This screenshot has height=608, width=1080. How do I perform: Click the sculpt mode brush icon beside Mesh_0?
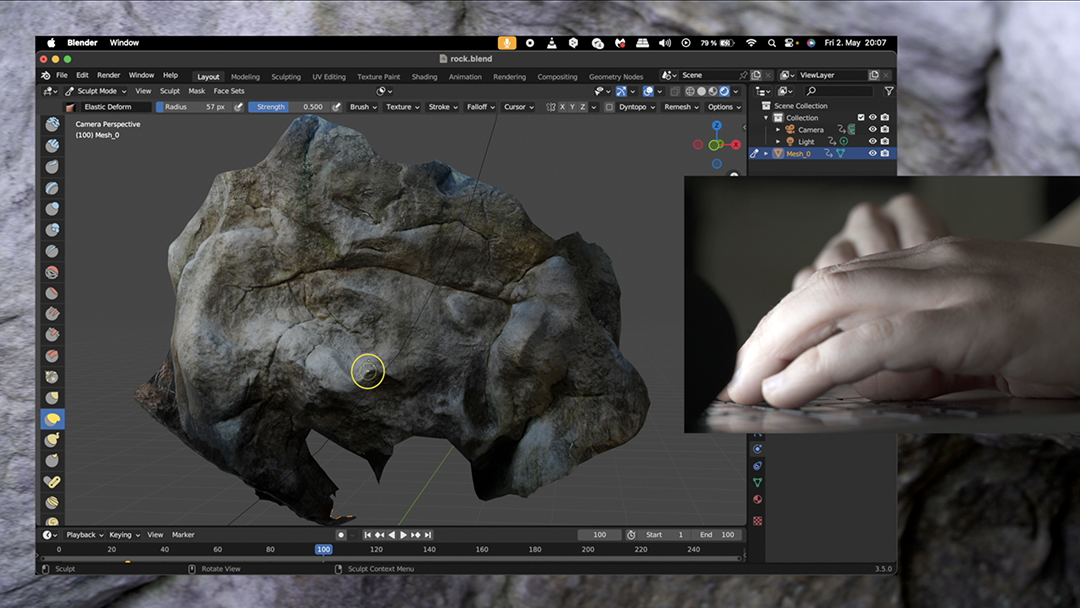point(754,154)
